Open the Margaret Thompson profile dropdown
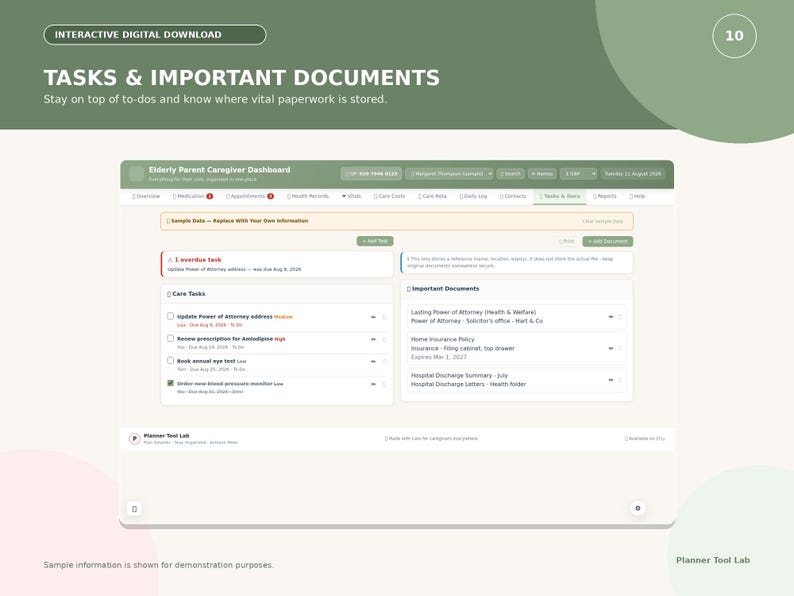 449,174
